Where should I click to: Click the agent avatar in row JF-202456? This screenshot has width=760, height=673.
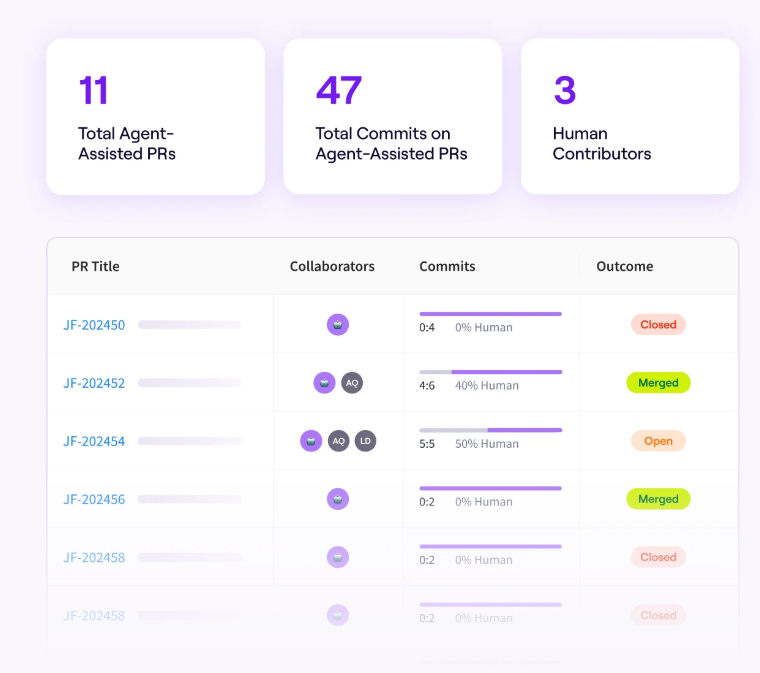pos(338,499)
